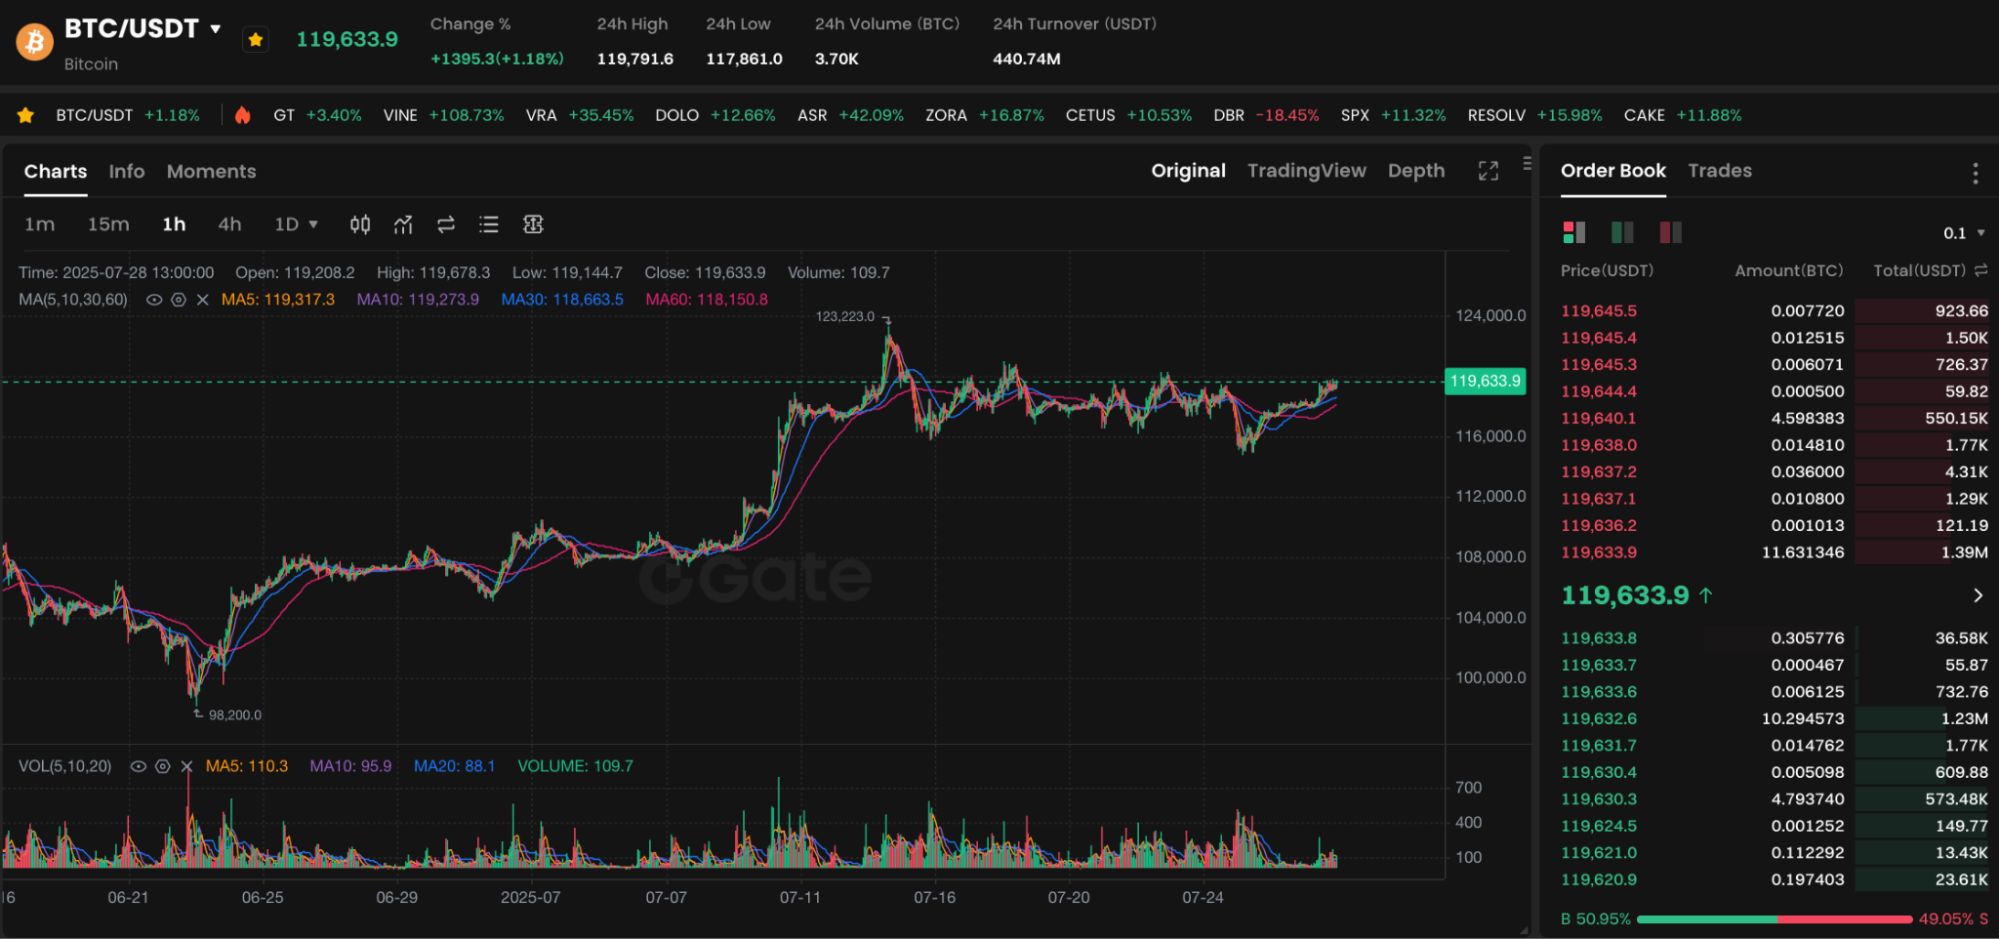Open RESOLV +15.98% in ticker bar

coord(1534,116)
